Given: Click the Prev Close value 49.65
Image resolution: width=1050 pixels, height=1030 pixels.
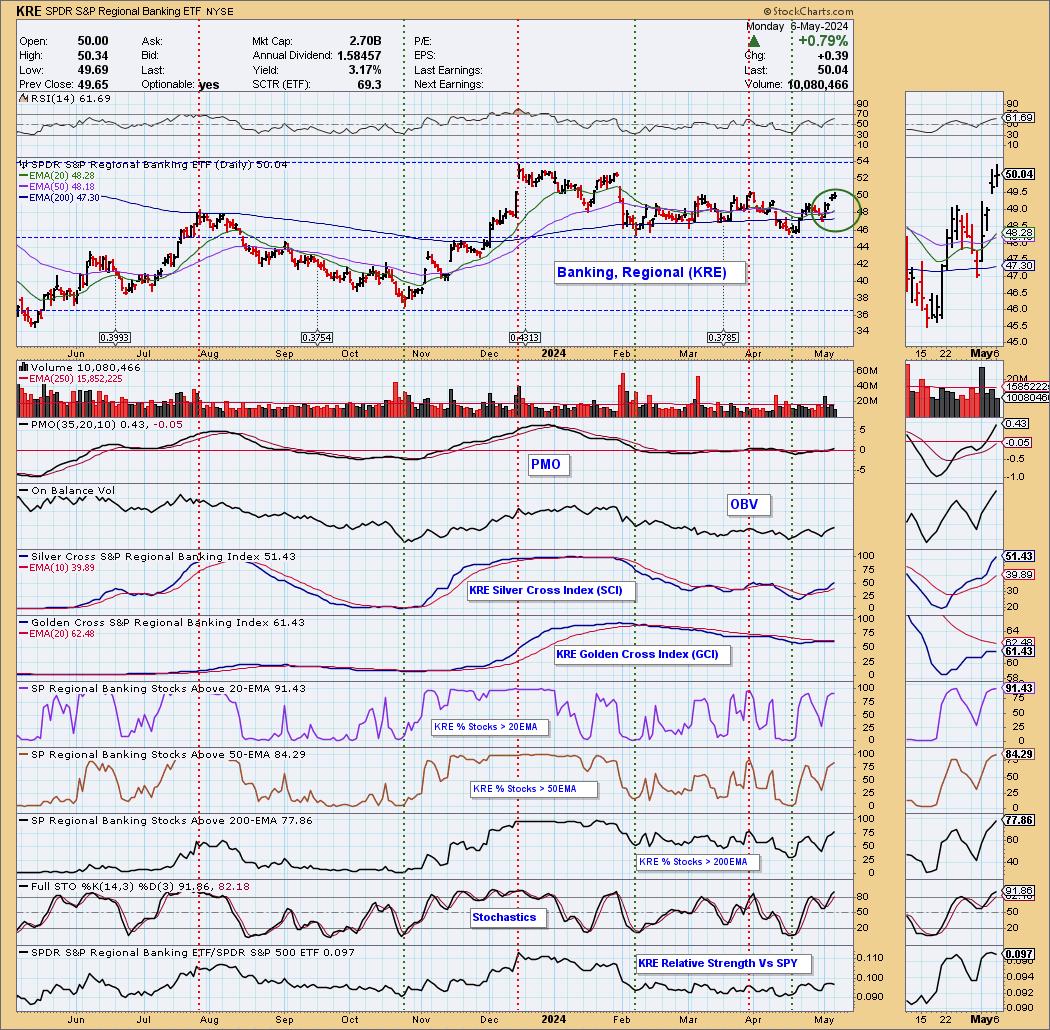Looking at the screenshot, I should [92, 84].
